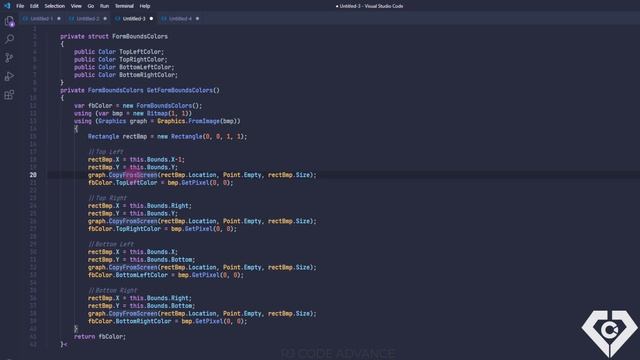Open the Go menu
Screen dimensions: 640x360
pyautogui.click(x=91, y=6)
